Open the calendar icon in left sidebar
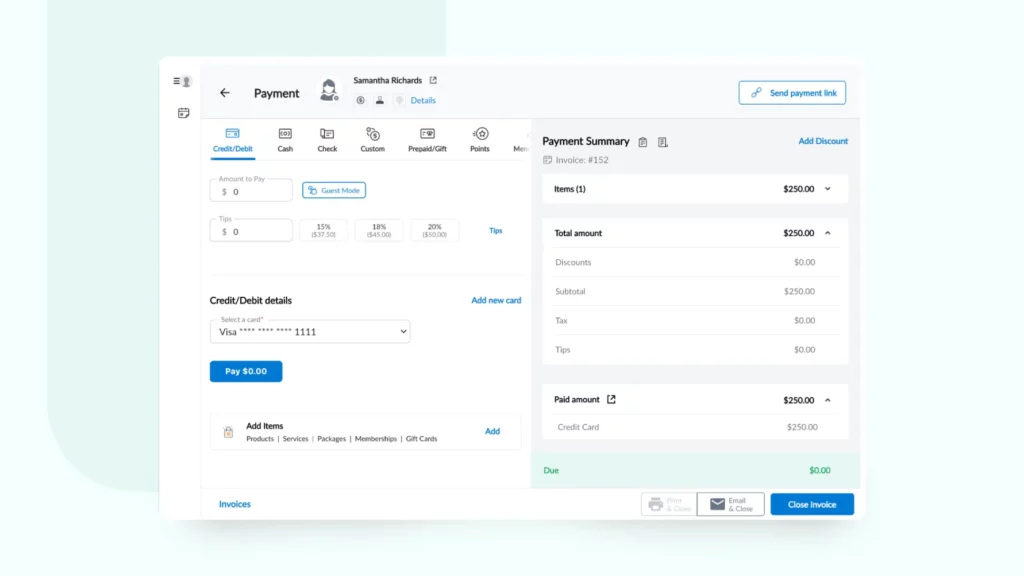This screenshot has width=1024, height=576. coord(183,113)
